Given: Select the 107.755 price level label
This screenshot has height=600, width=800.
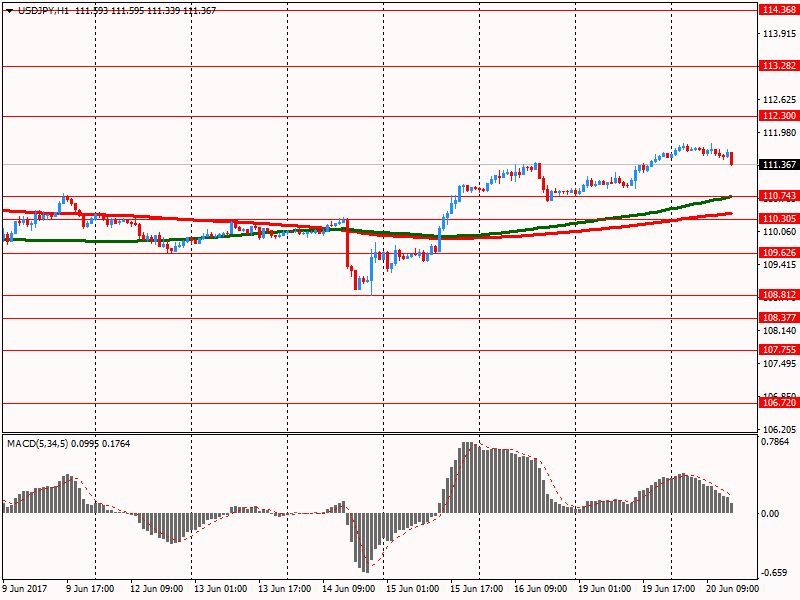Looking at the screenshot, I should (779, 350).
